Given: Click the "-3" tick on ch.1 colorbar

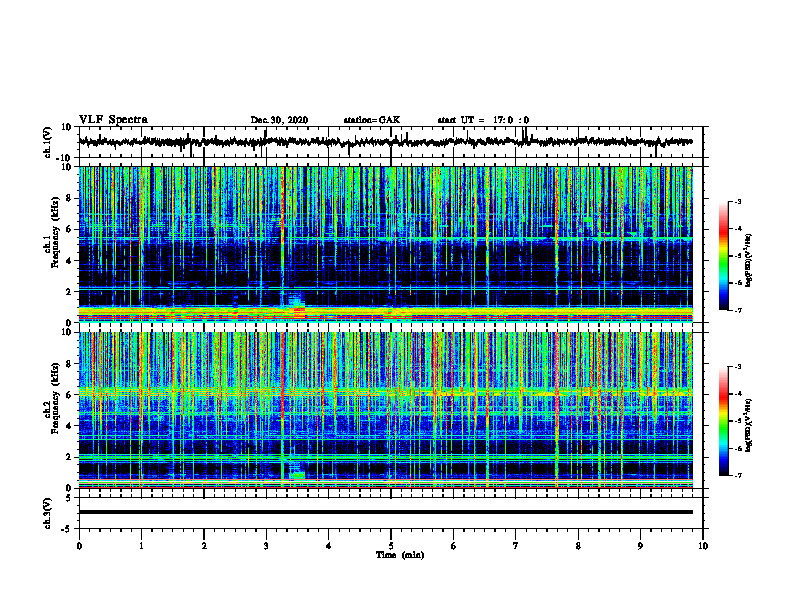Looking at the screenshot, I should (x=737, y=201).
